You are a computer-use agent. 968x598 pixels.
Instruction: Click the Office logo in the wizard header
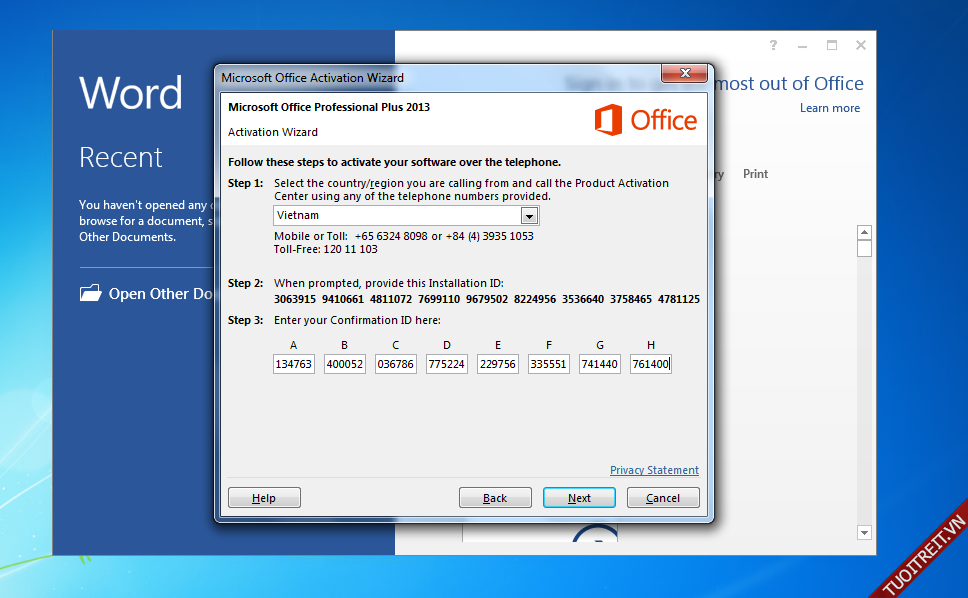pyautogui.click(x=646, y=121)
